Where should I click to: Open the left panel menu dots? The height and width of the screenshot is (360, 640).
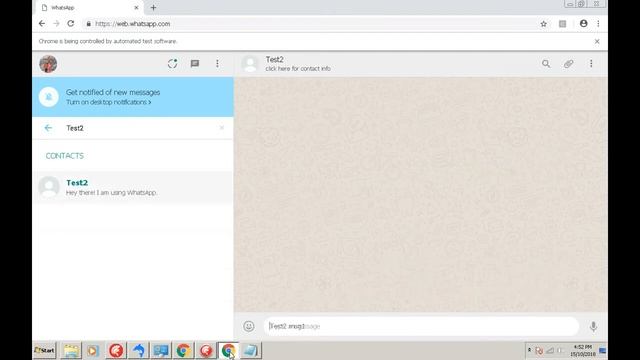pyautogui.click(x=217, y=64)
